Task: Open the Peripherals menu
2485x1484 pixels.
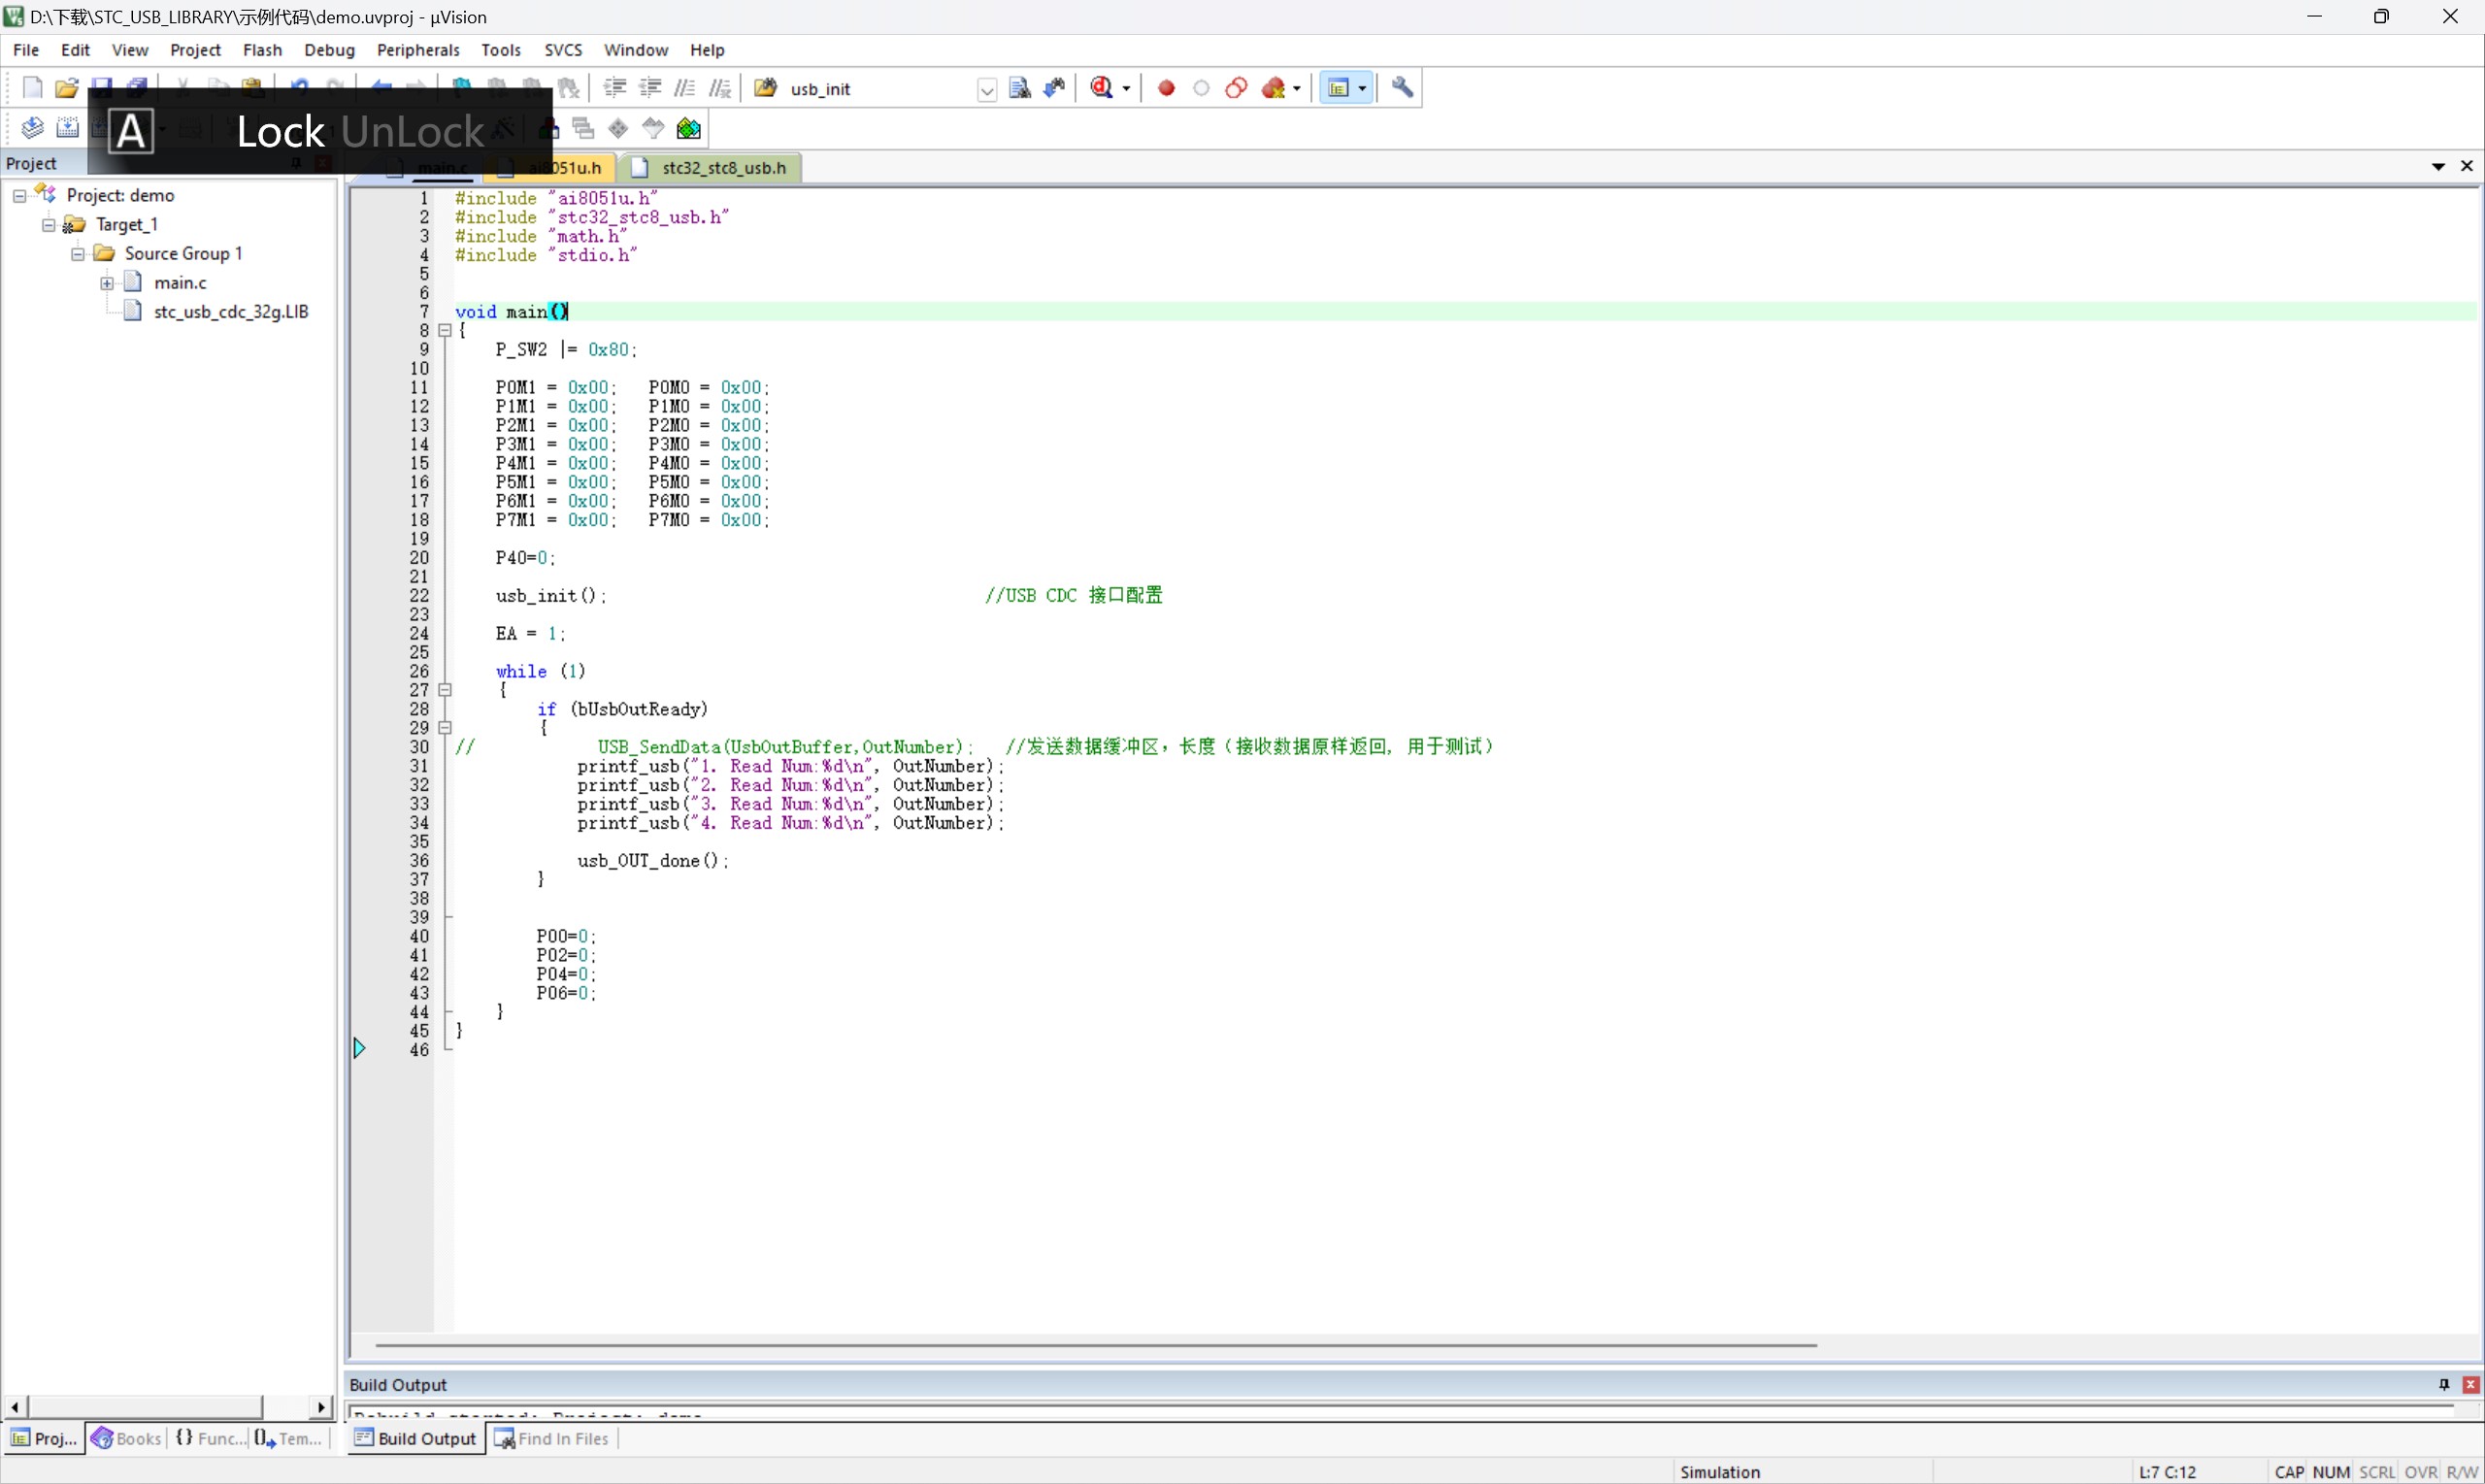Action: point(418,50)
